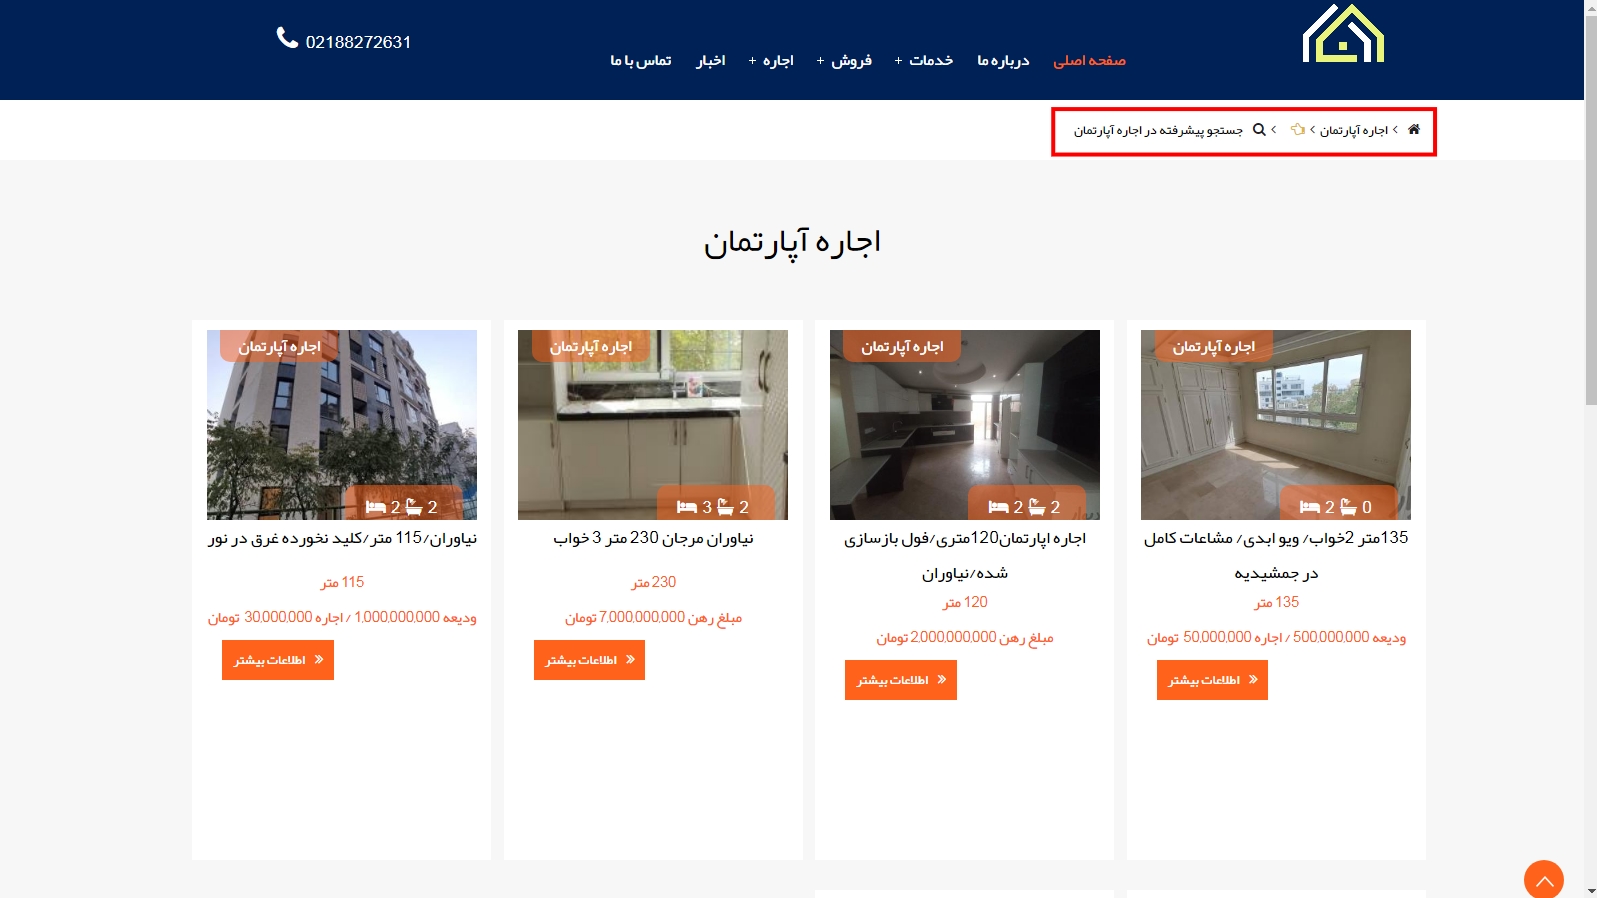Open thumbnail of نیاوران 115 متر listing

pos(342,425)
